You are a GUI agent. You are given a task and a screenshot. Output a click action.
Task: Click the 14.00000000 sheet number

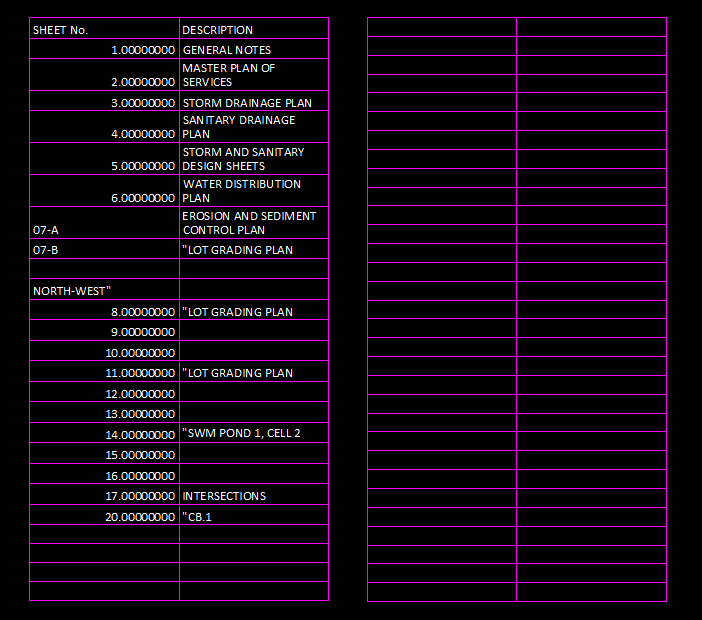click(140, 435)
